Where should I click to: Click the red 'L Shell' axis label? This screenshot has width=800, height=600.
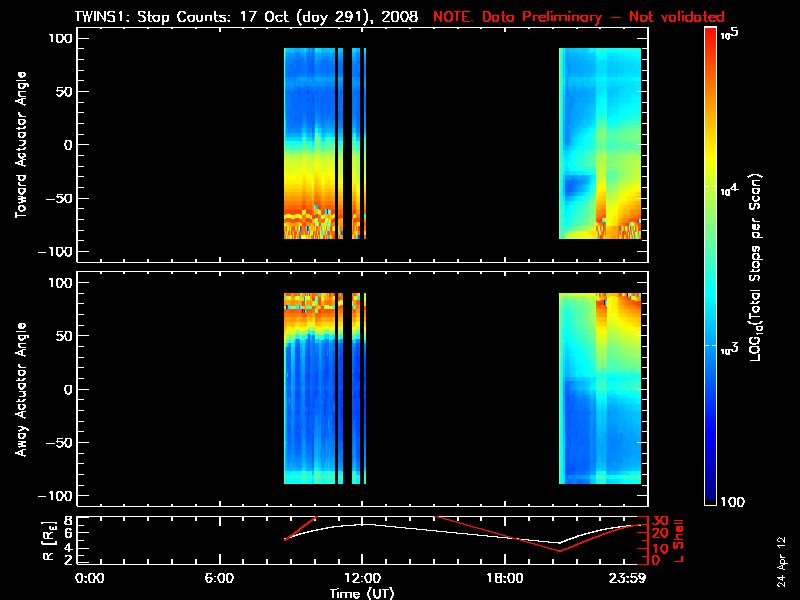point(679,540)
